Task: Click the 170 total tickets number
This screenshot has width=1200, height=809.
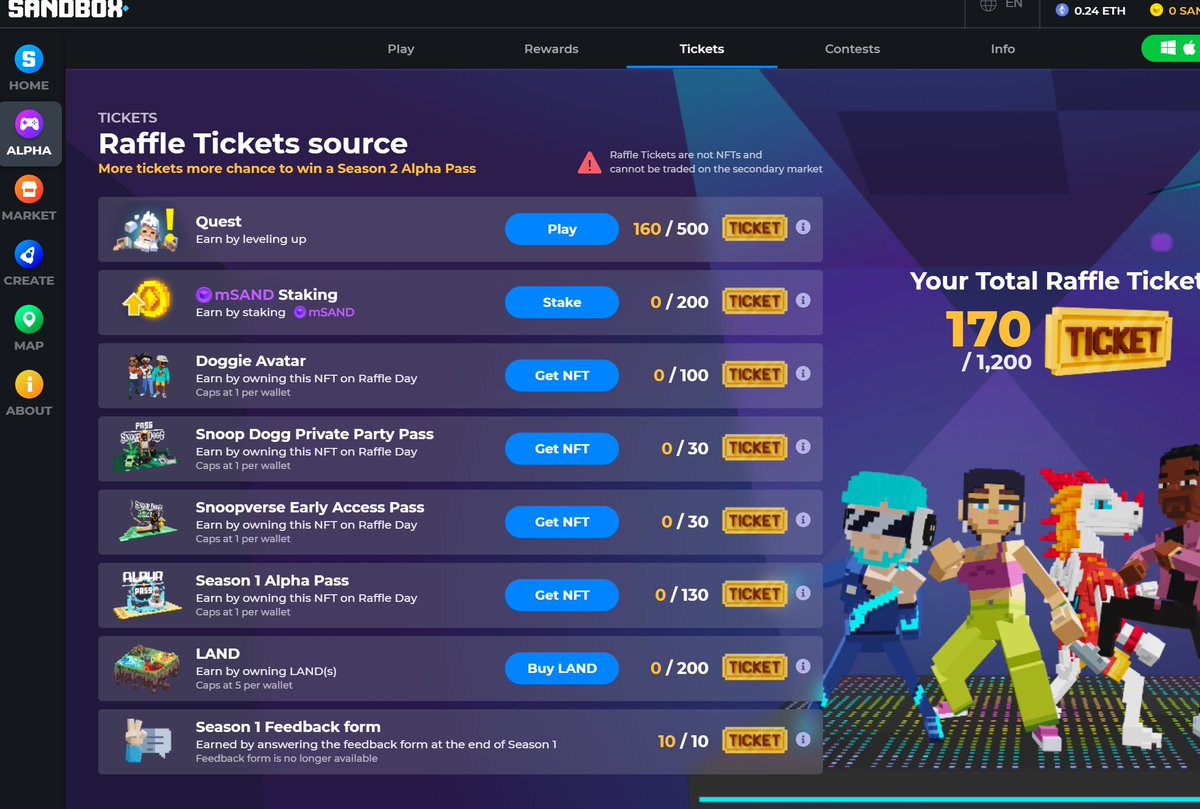Action: tap(988, 329)
